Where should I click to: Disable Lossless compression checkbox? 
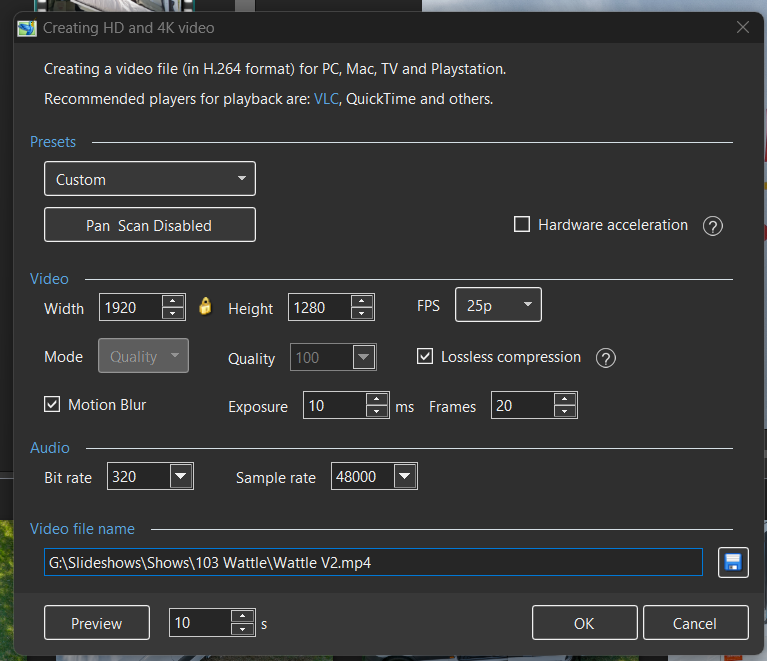(x=425, y=357)
